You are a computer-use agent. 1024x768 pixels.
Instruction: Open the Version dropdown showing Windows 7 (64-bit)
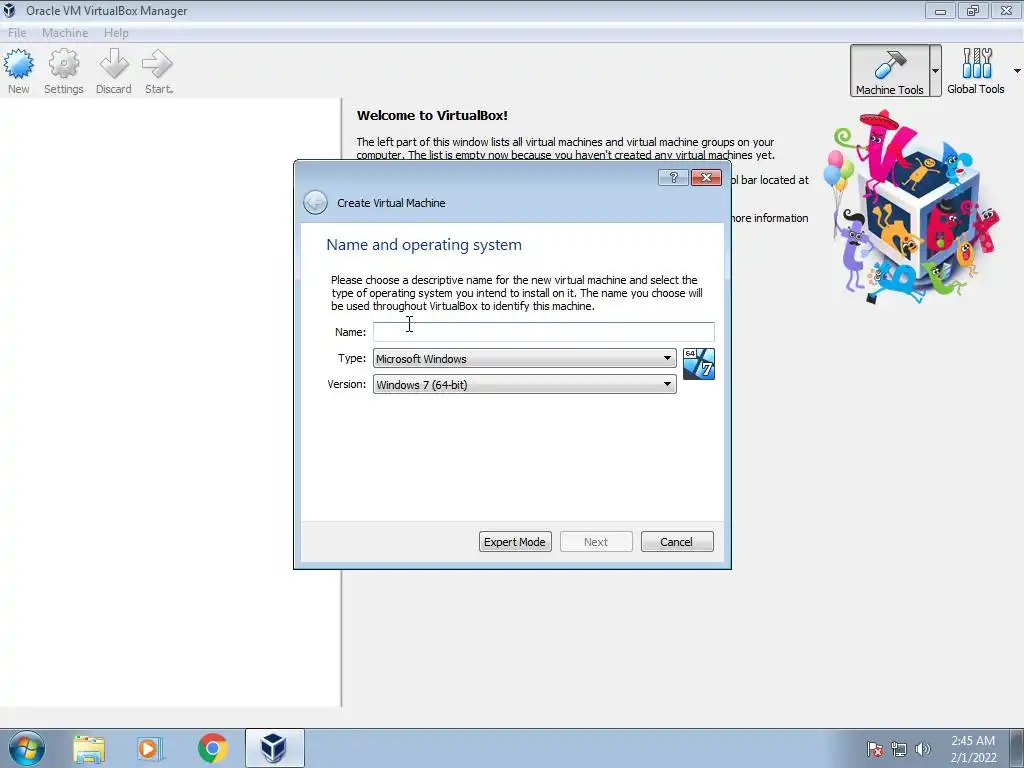click(524, 384)
